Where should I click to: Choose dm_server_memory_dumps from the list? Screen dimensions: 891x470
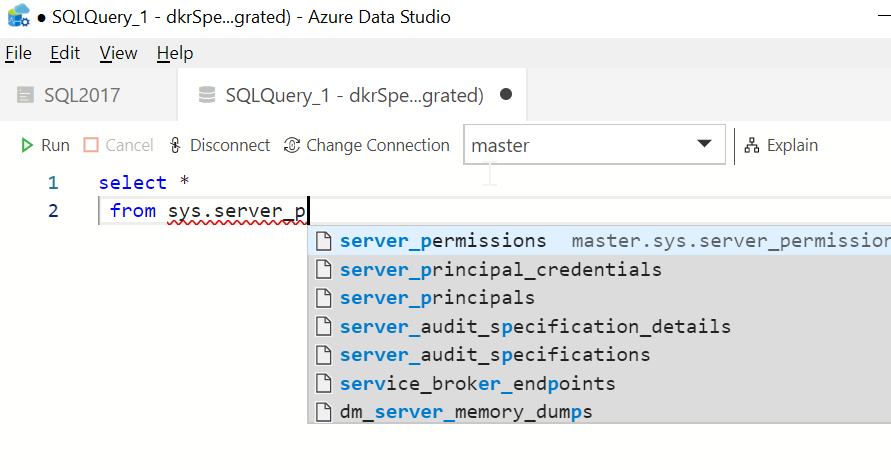coord(466,412)
